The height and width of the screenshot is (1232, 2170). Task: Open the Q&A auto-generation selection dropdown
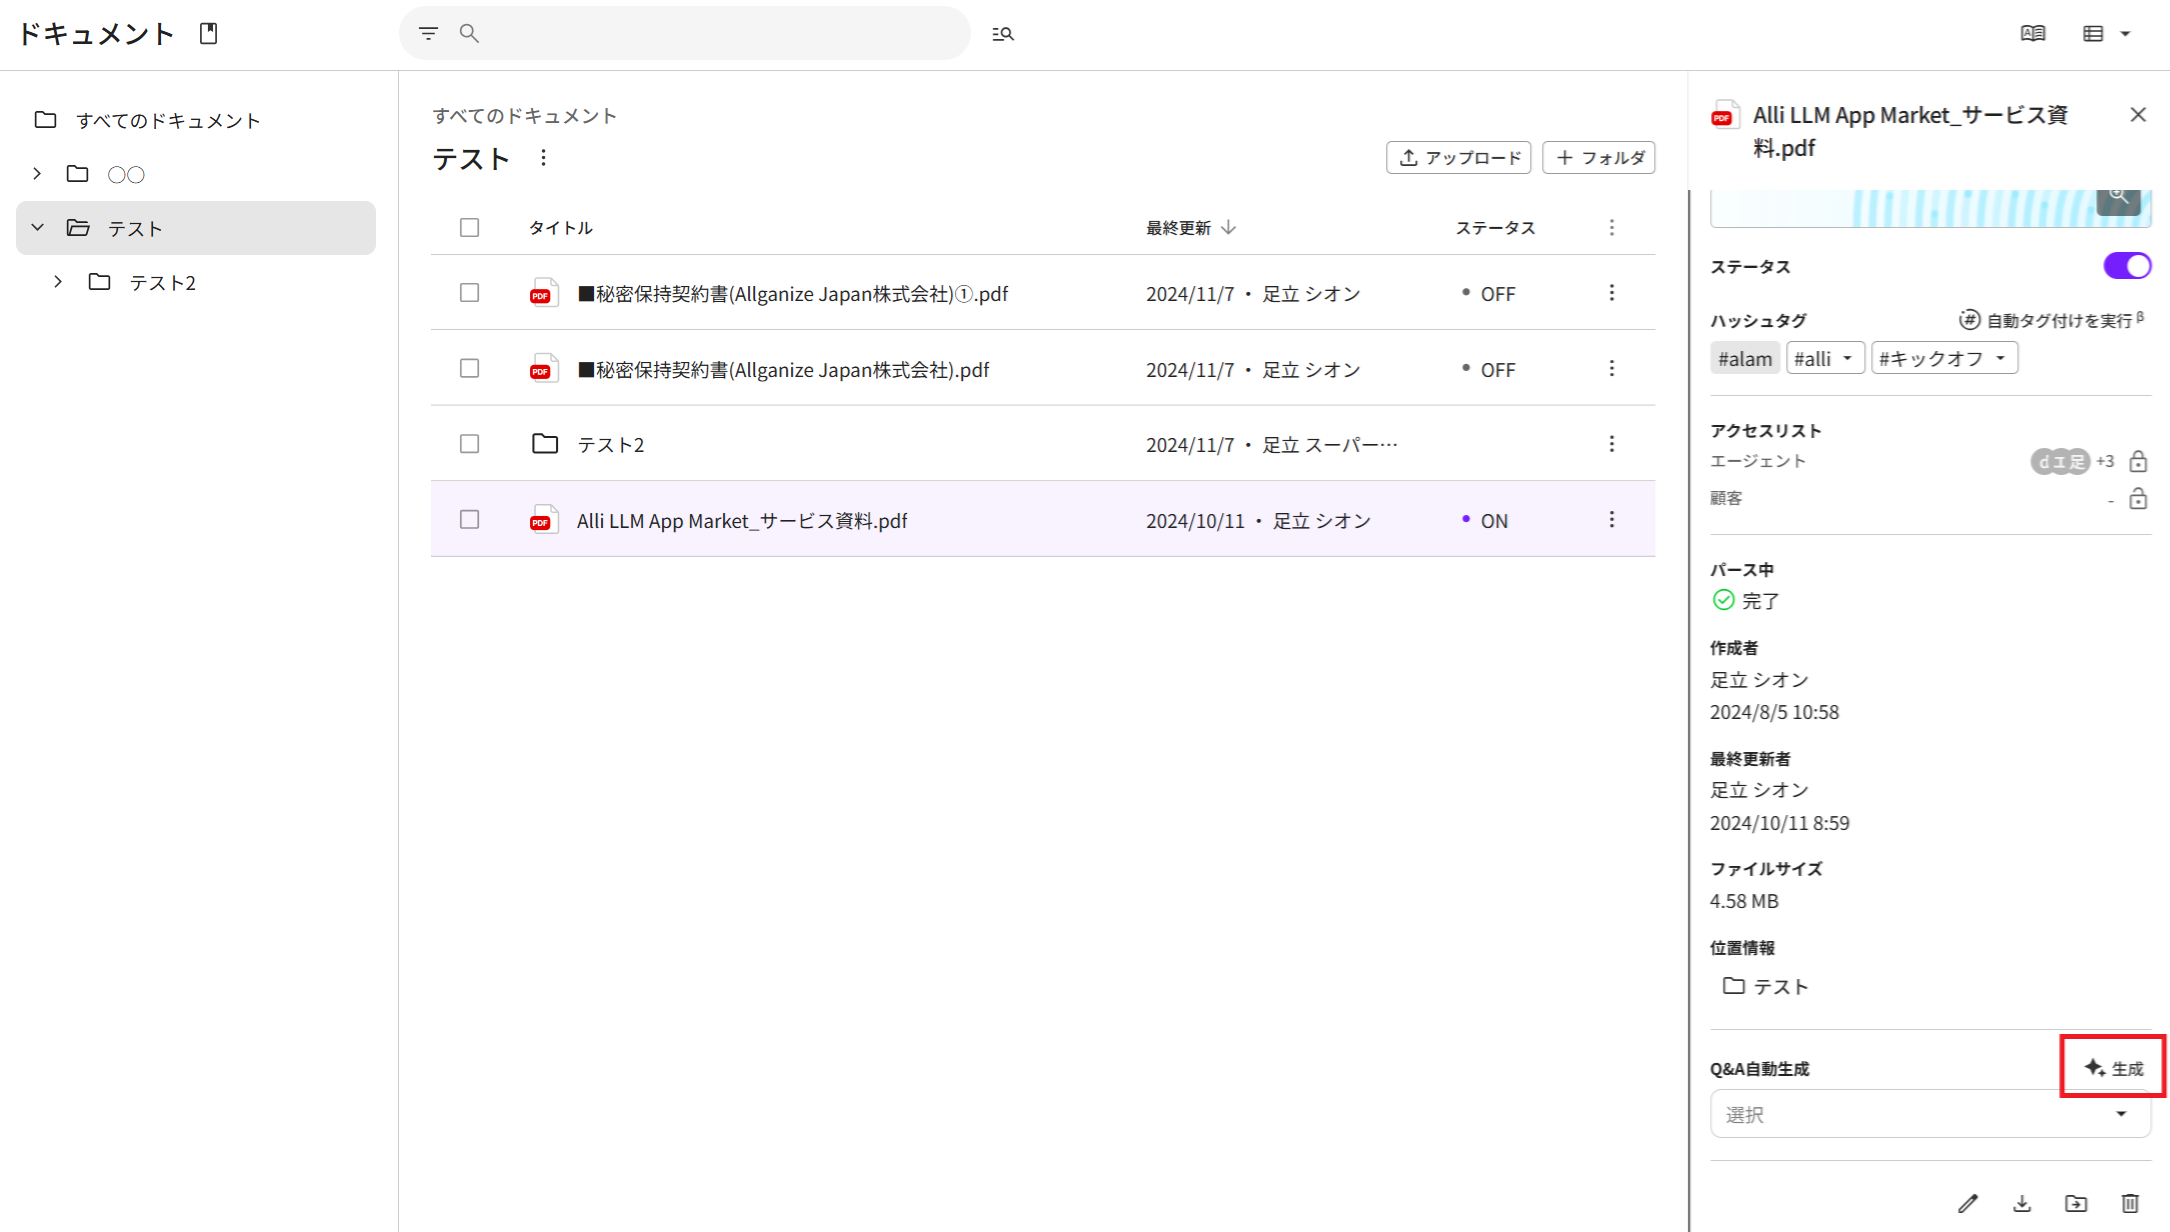click(x=1930, y=1114)
